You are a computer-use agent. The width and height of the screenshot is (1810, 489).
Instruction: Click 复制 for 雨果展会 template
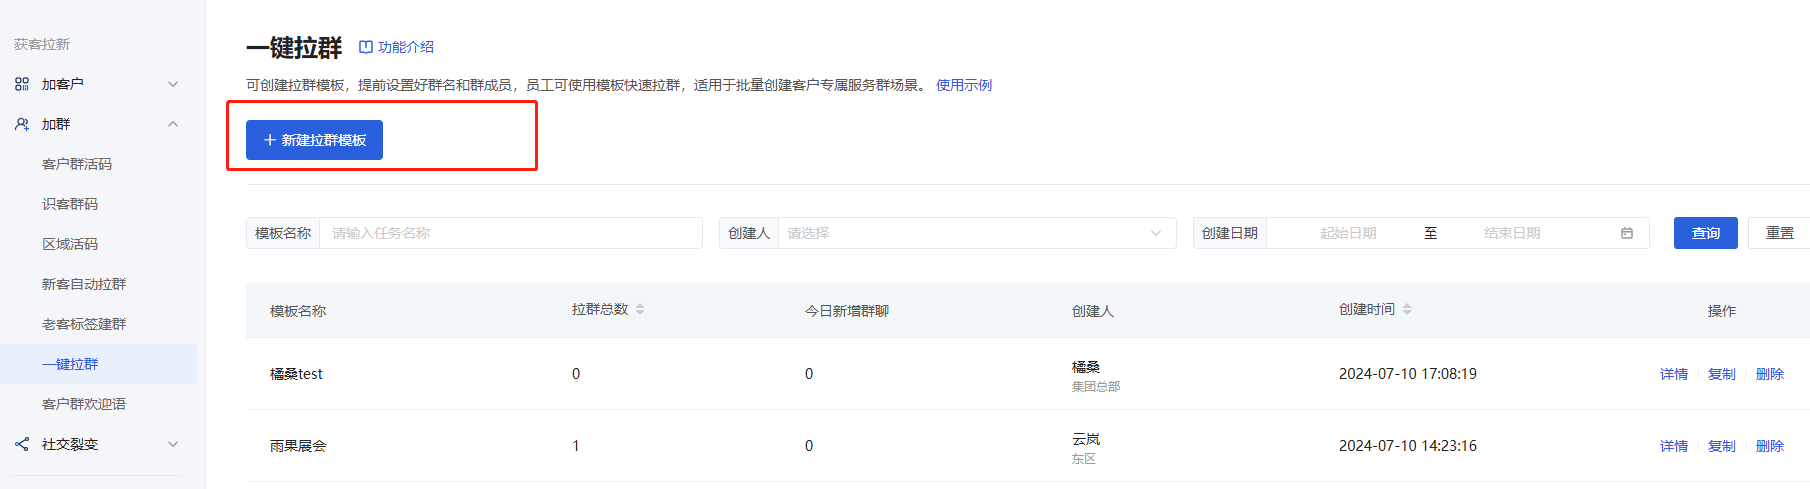(1722, 446)
